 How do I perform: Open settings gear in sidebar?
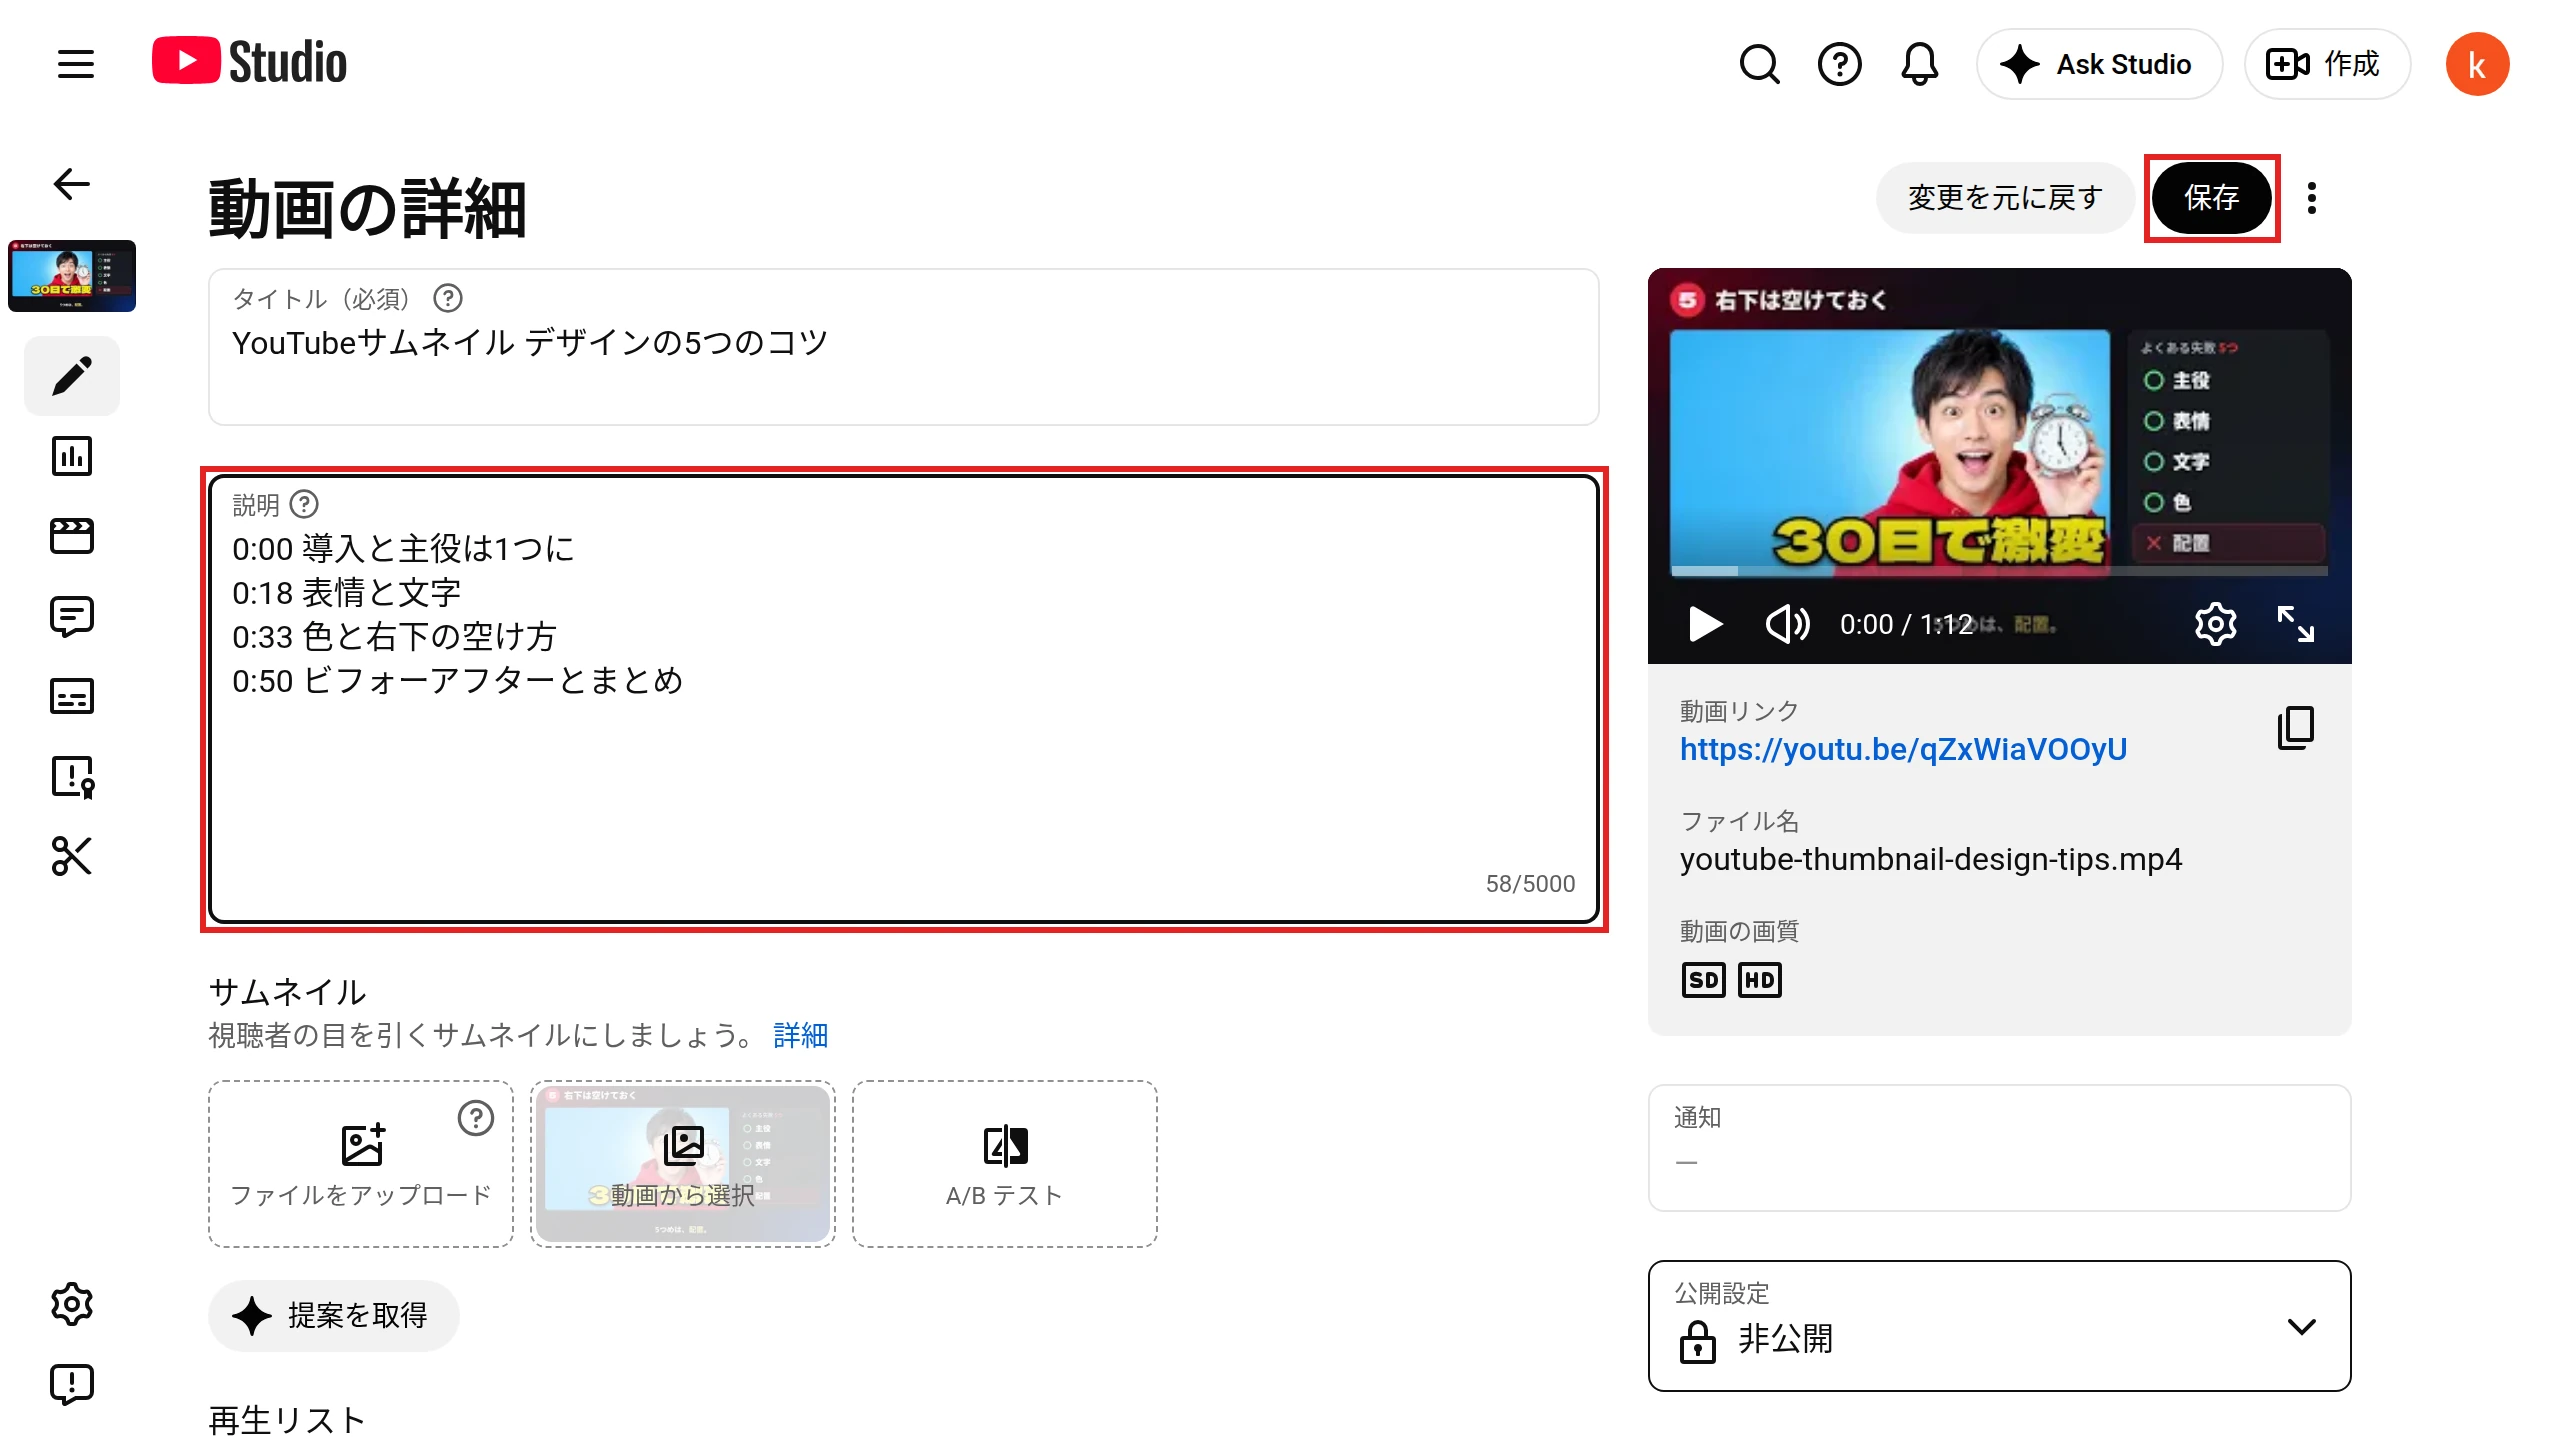(72, 1304)
